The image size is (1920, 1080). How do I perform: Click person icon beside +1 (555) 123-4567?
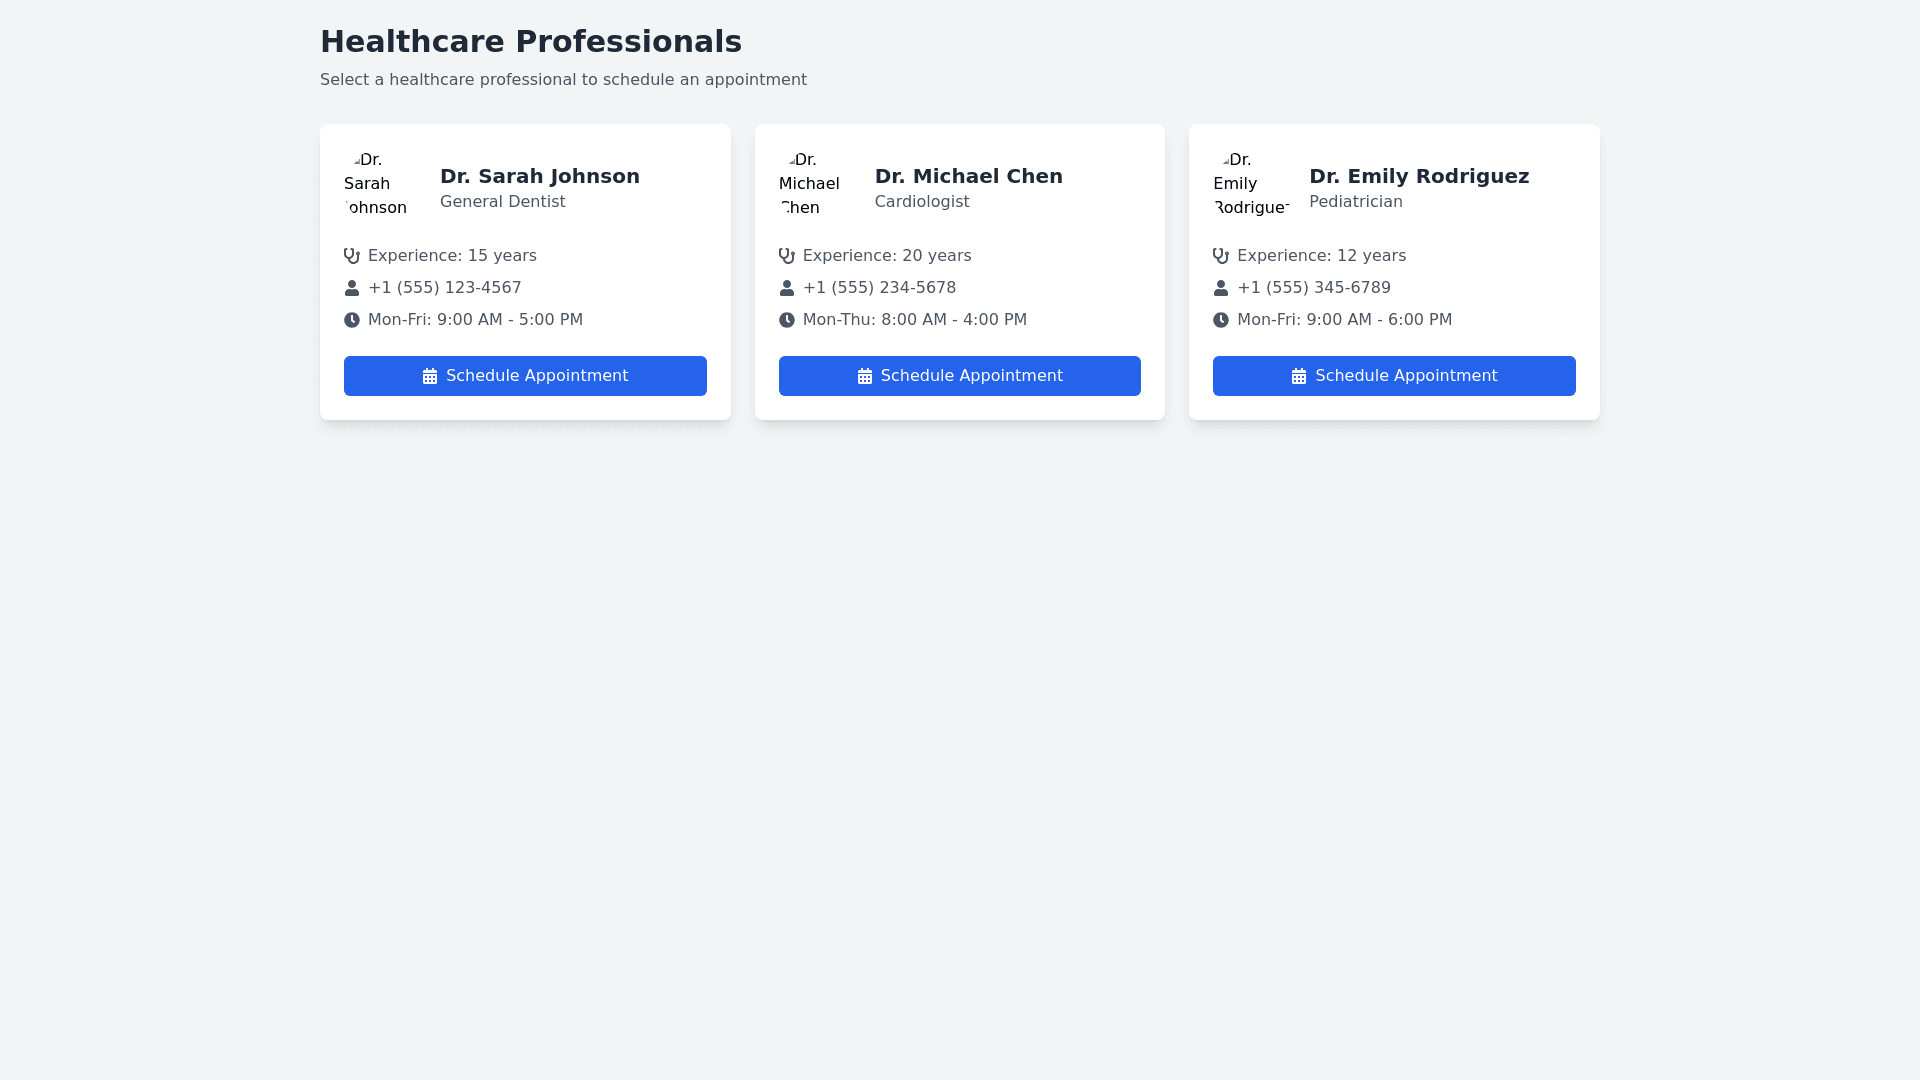point(352,288)
